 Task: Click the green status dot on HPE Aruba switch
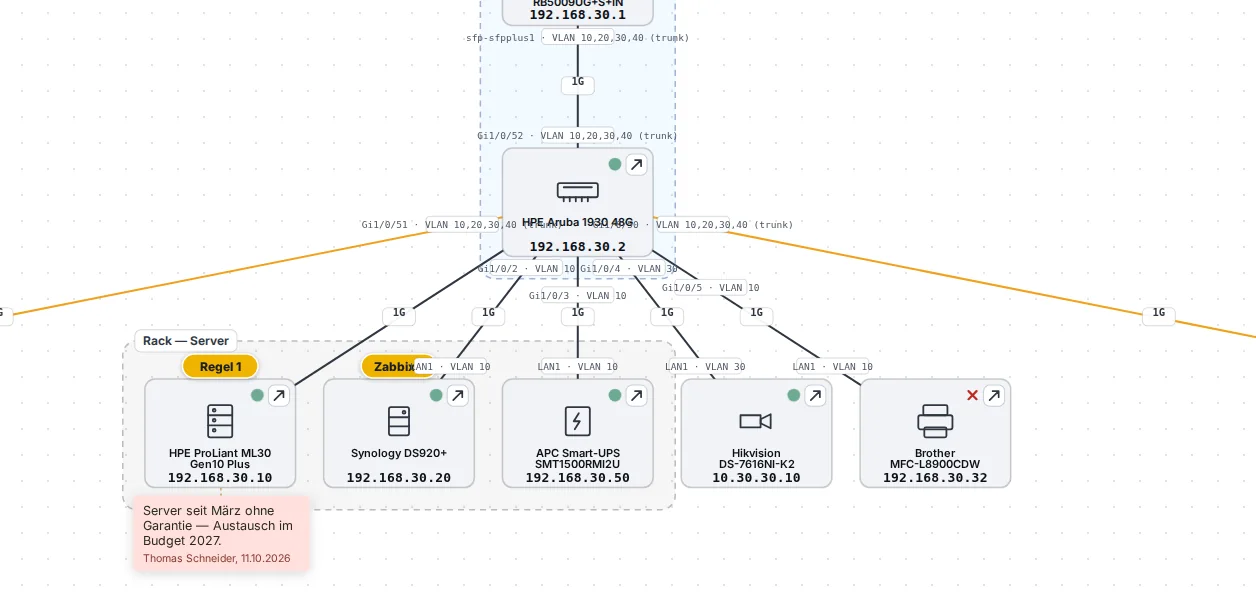click(615, 164)
